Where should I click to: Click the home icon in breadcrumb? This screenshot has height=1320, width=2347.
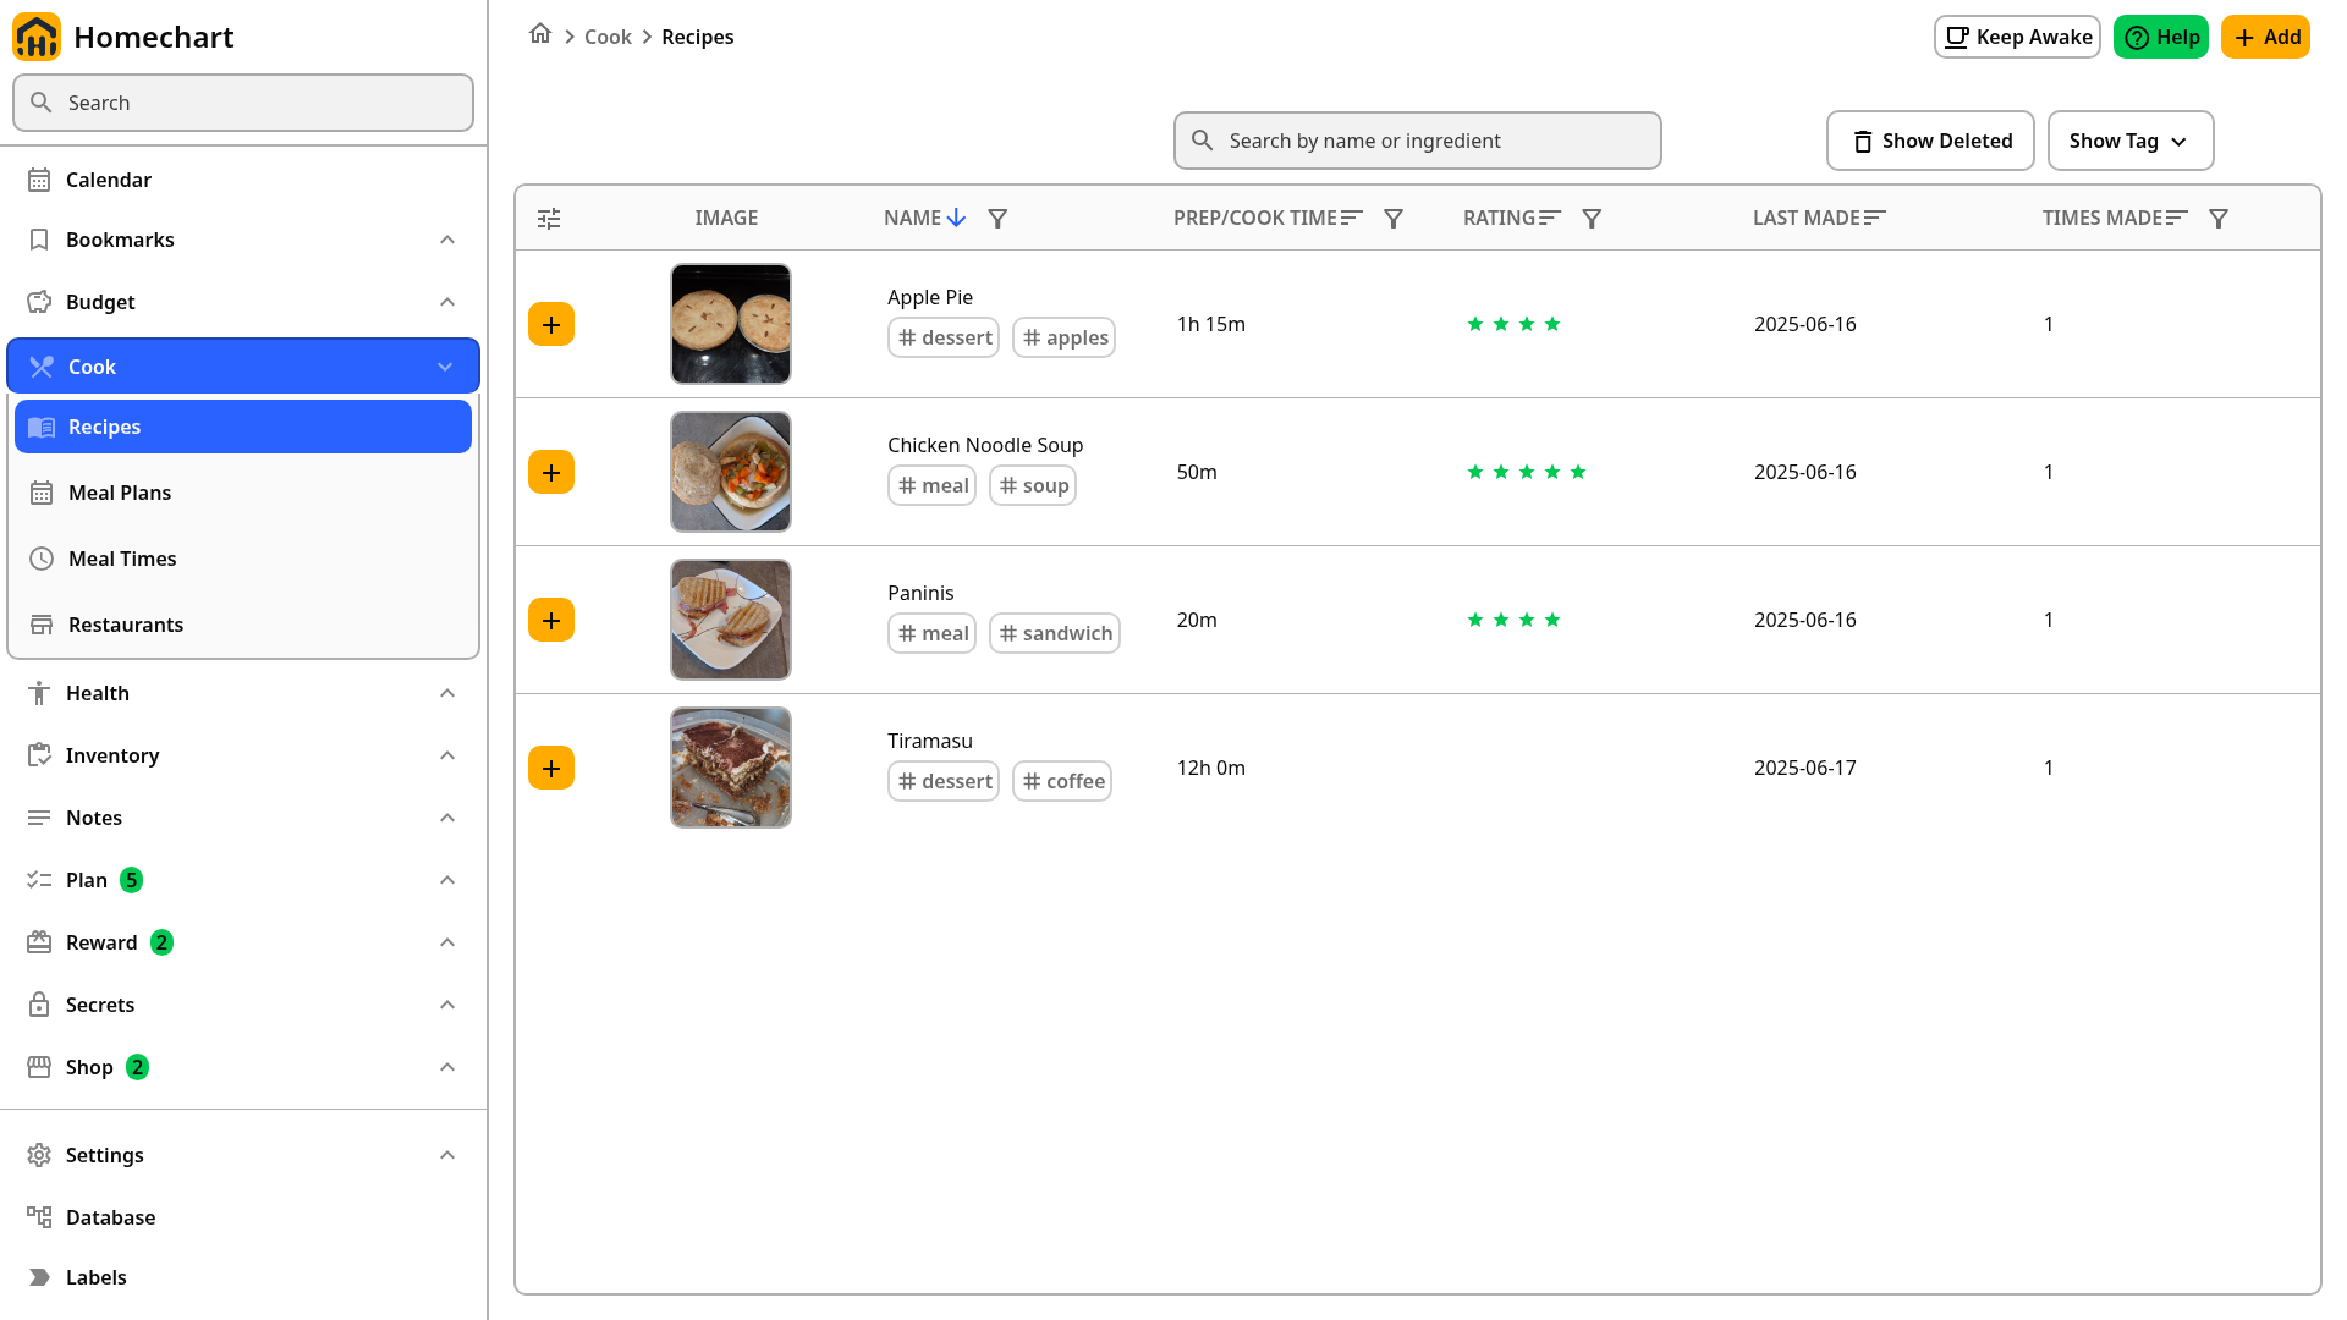tap(540, 35)
